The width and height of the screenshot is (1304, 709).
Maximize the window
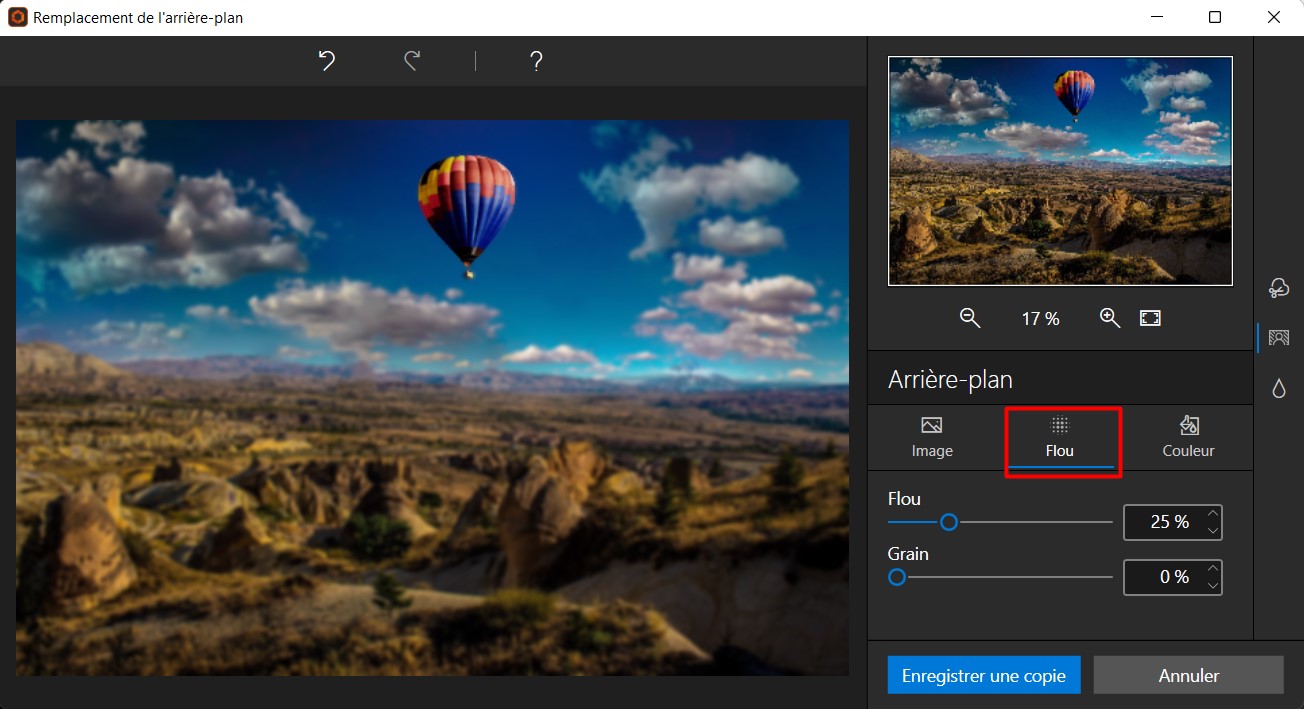pos(1215,17)
